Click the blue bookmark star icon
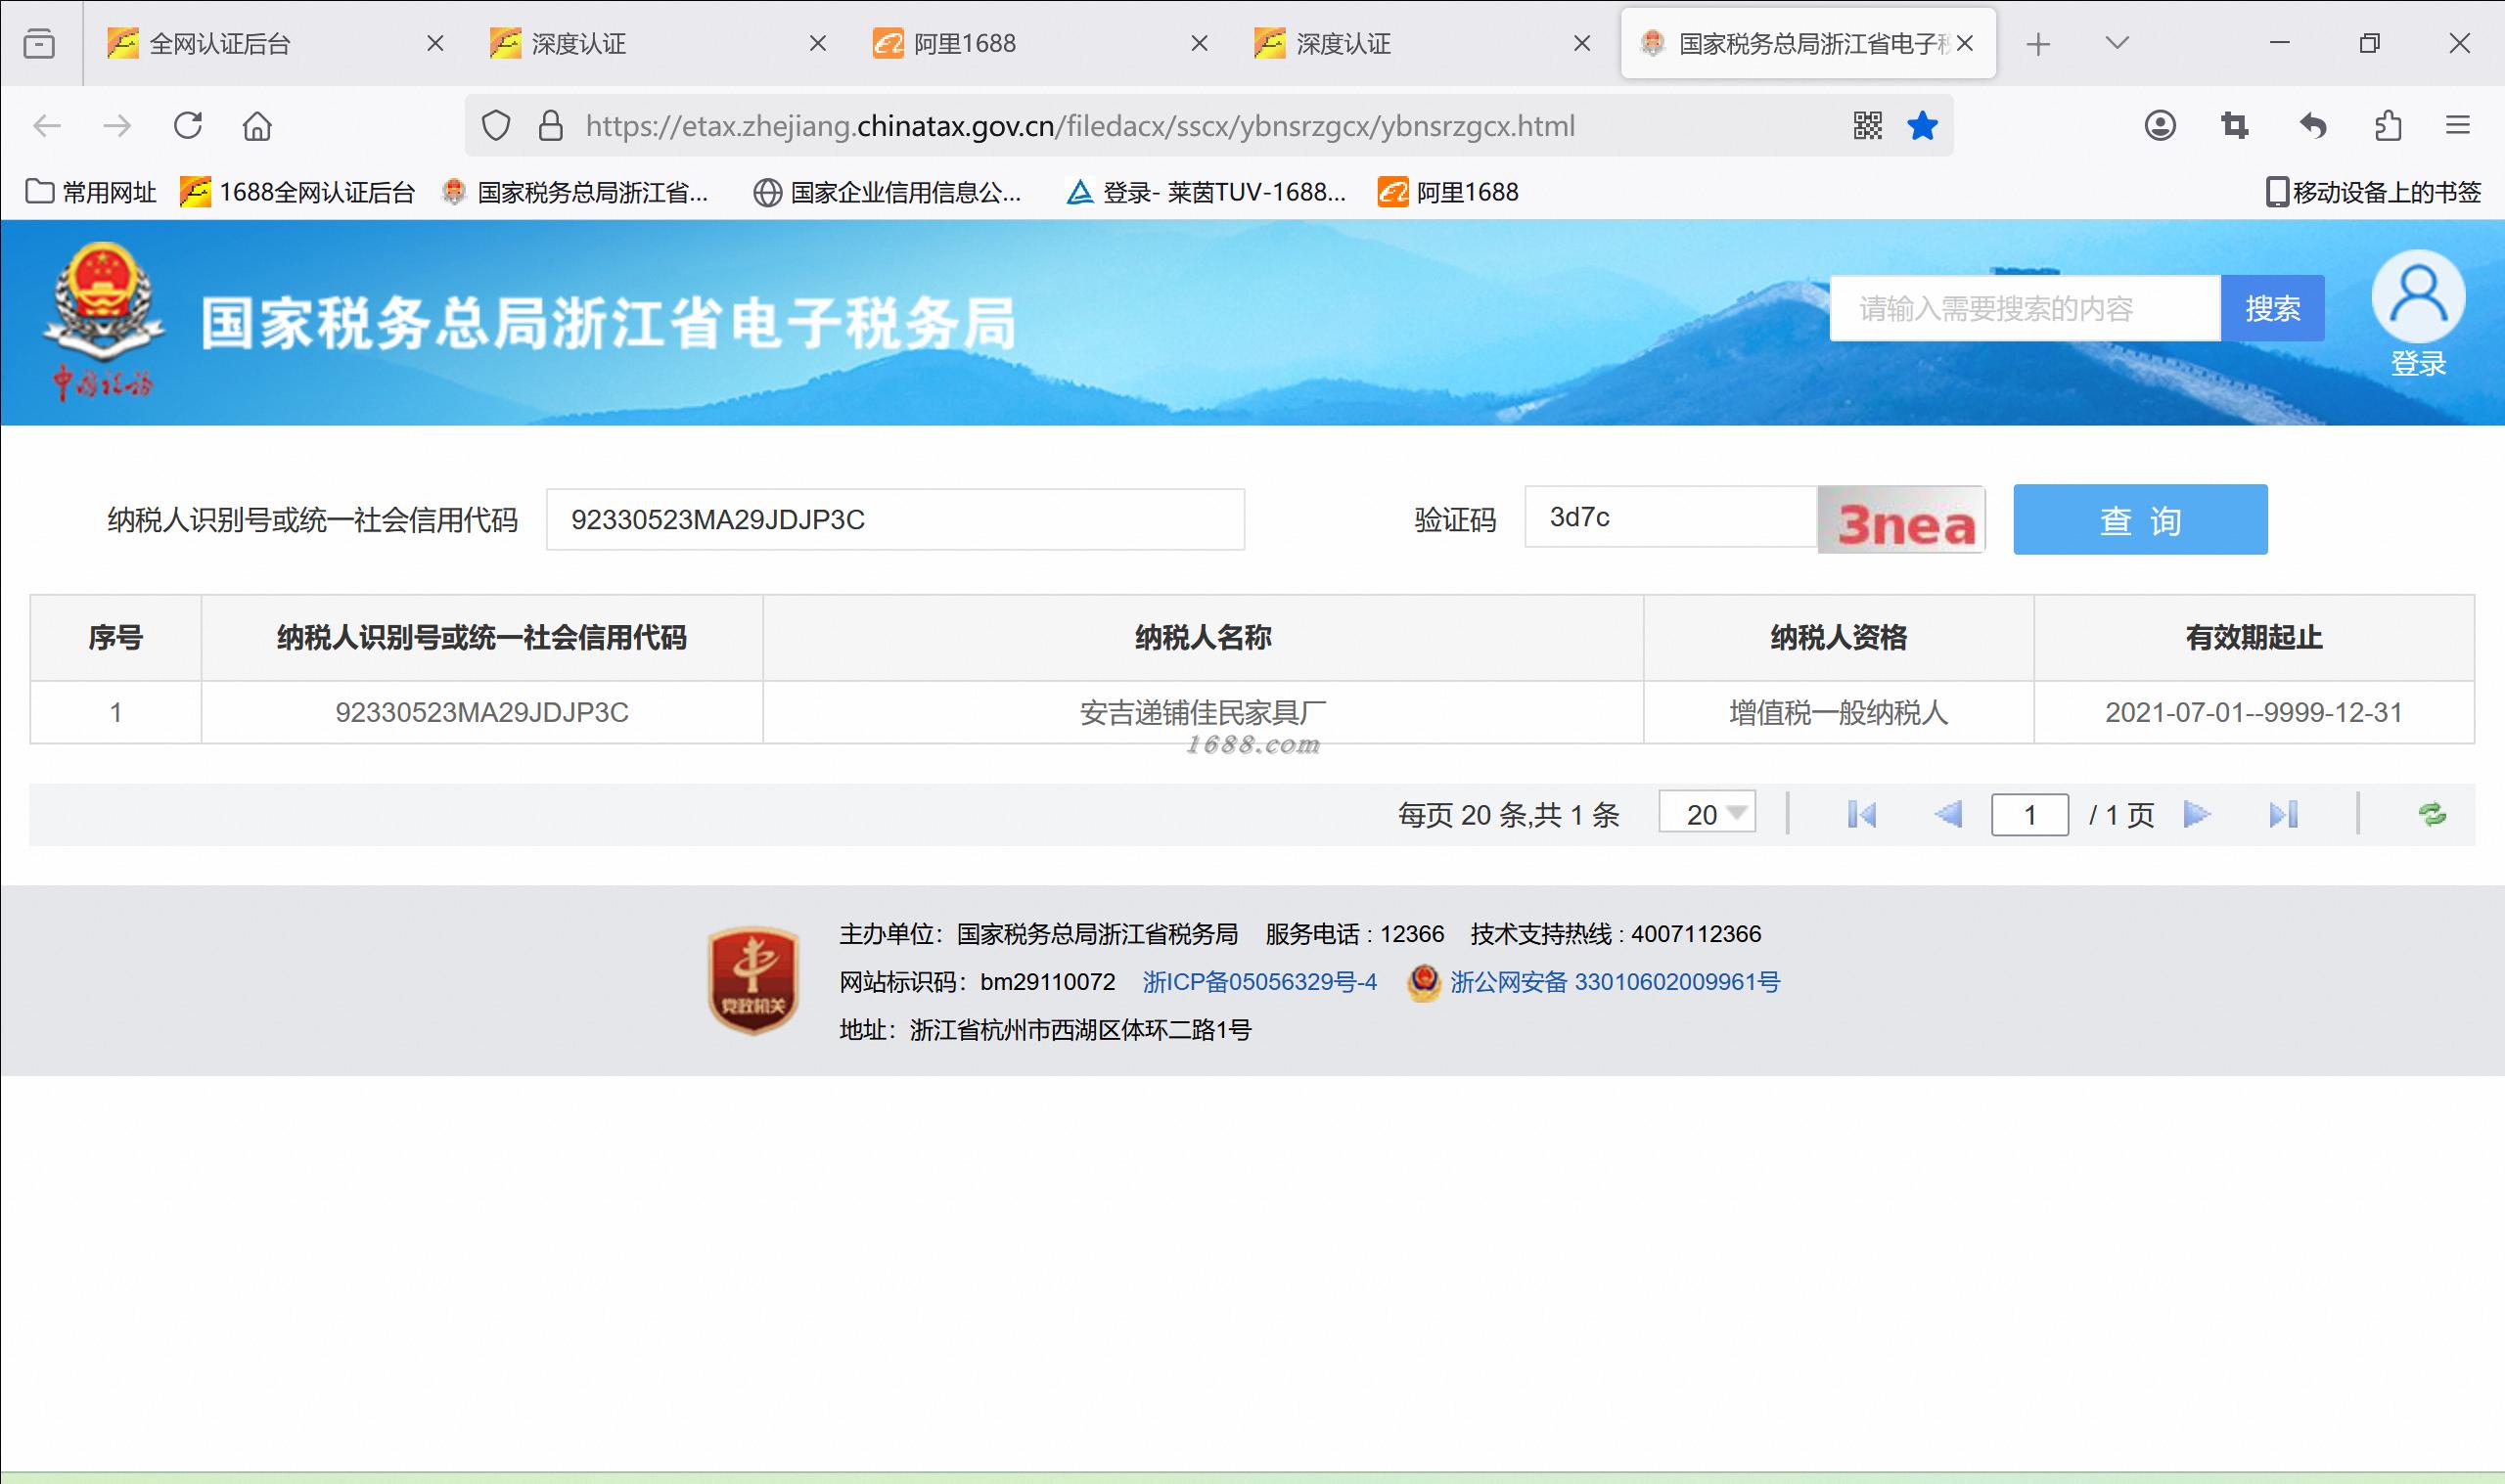The height and width of the screenshot is (1484, 2505). pyautogui.click(x=1922, y=126)
